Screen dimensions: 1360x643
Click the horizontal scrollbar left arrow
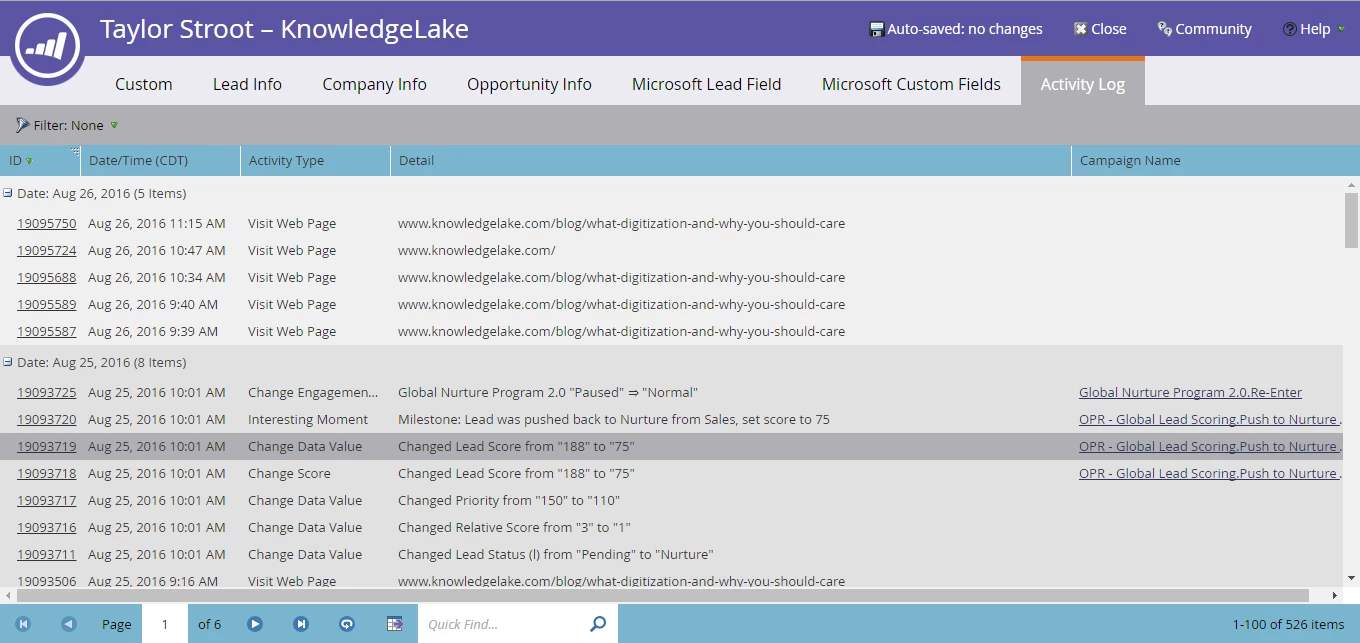coord(7,595)
